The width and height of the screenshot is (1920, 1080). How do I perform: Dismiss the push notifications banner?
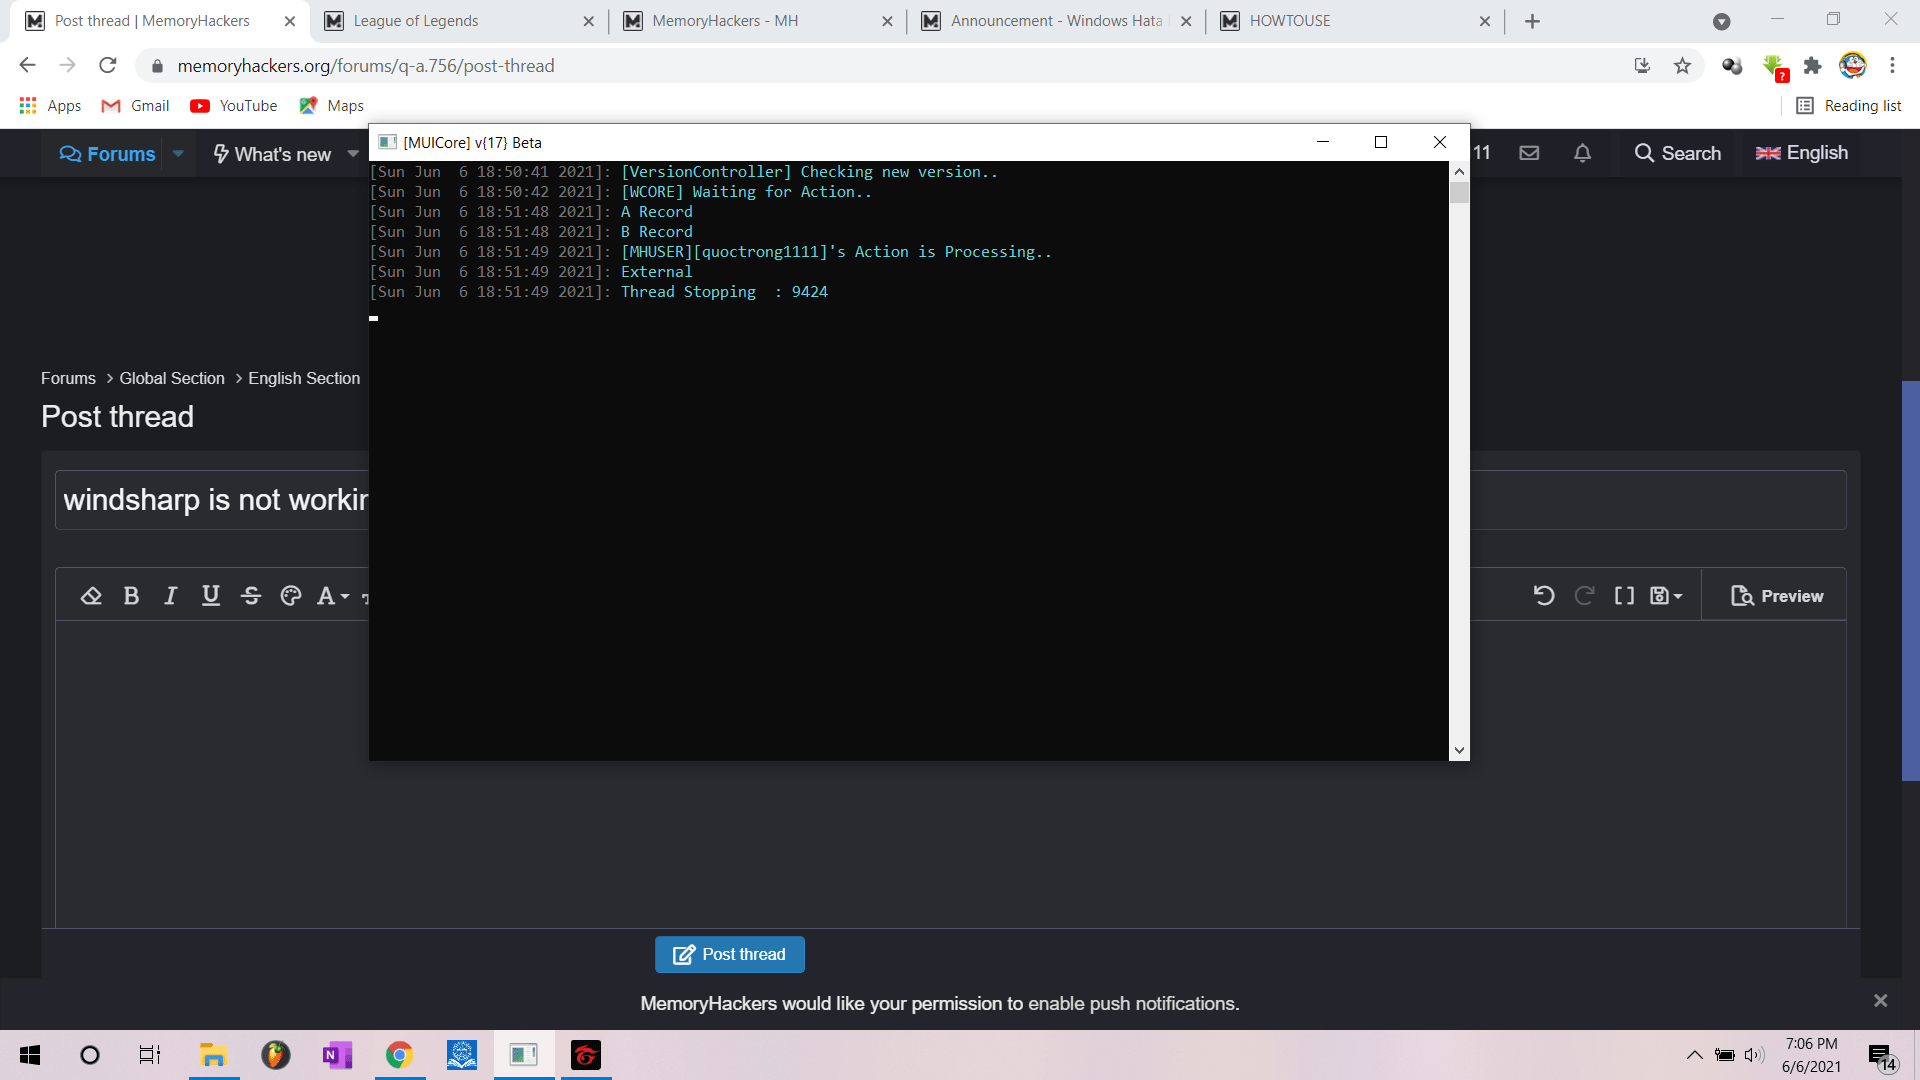1880,1001
